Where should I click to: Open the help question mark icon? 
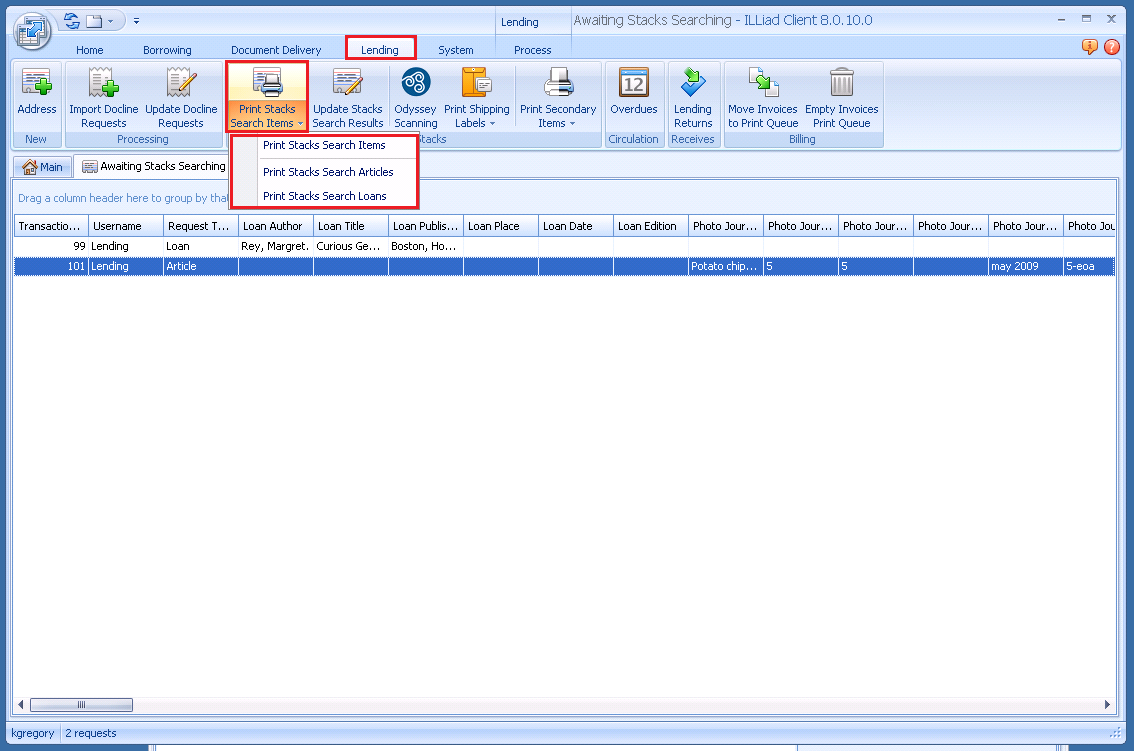click(x=1112, y=47)
